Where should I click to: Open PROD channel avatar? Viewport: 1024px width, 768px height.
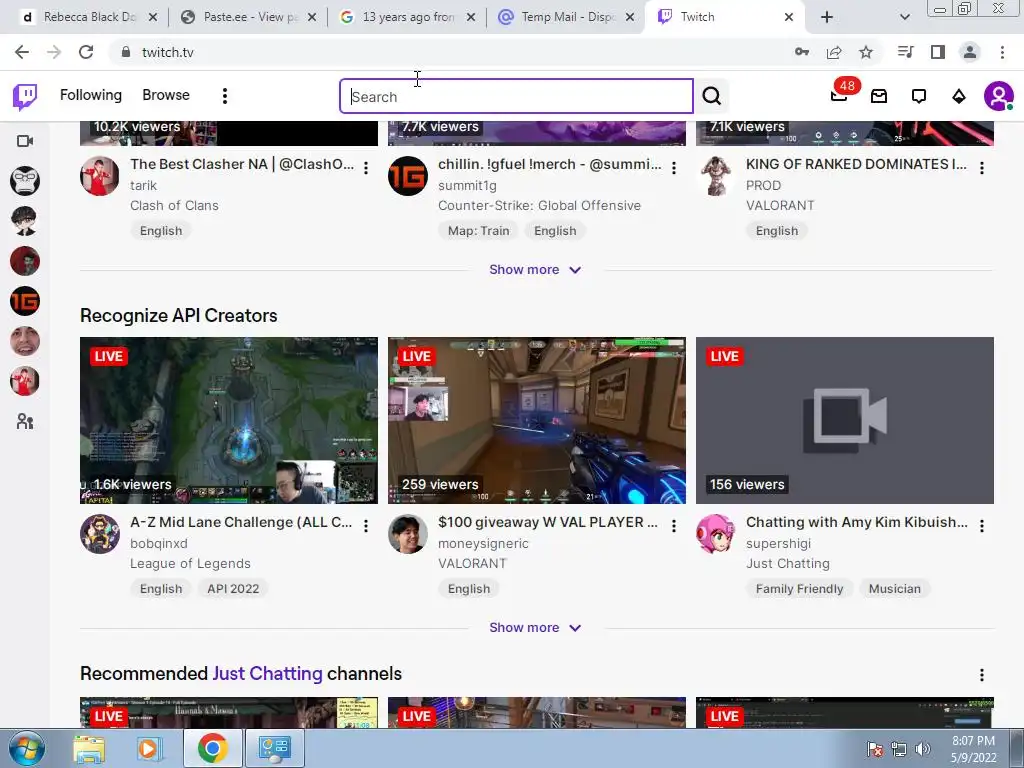click(x=716, y=176)
